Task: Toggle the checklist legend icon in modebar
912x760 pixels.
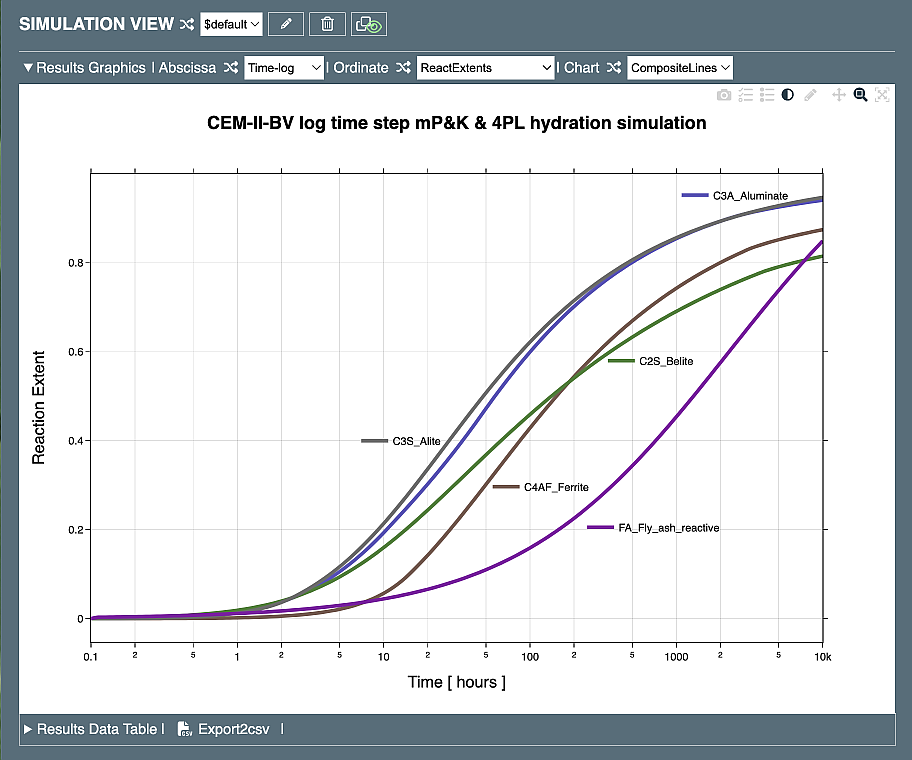Action: [746, 95]
